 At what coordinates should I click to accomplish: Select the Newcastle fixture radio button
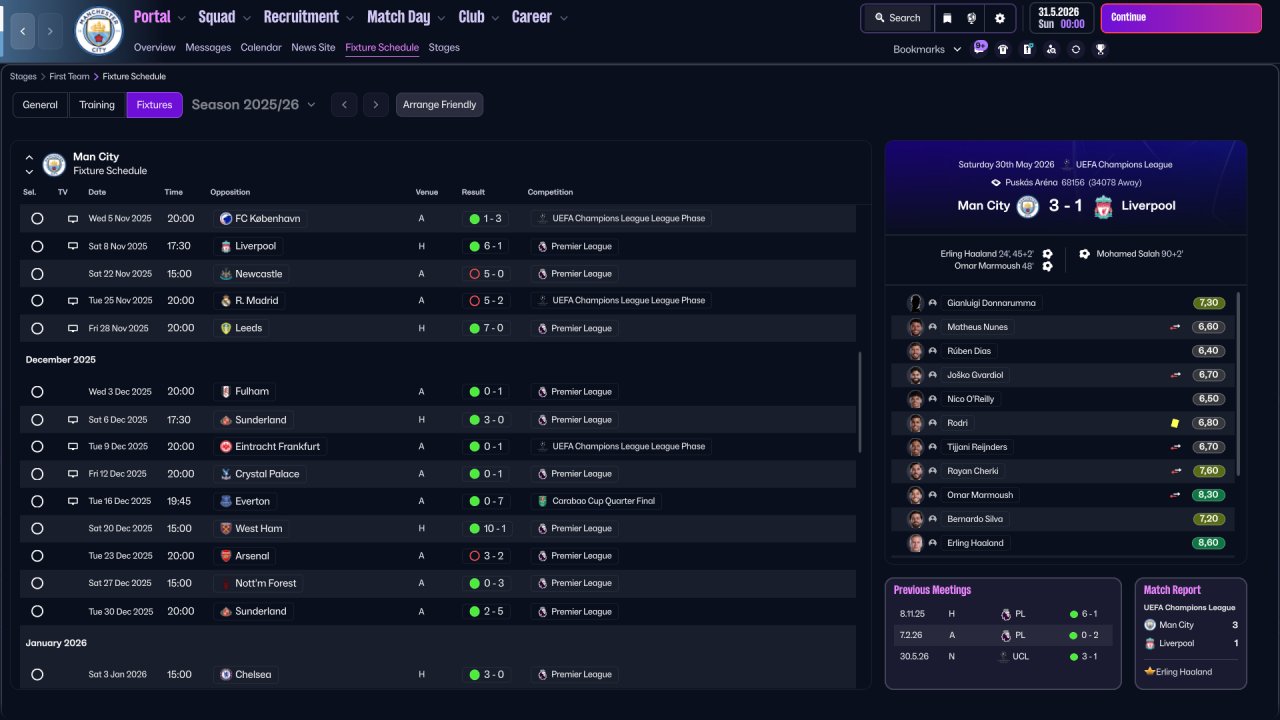click(37, 274)
